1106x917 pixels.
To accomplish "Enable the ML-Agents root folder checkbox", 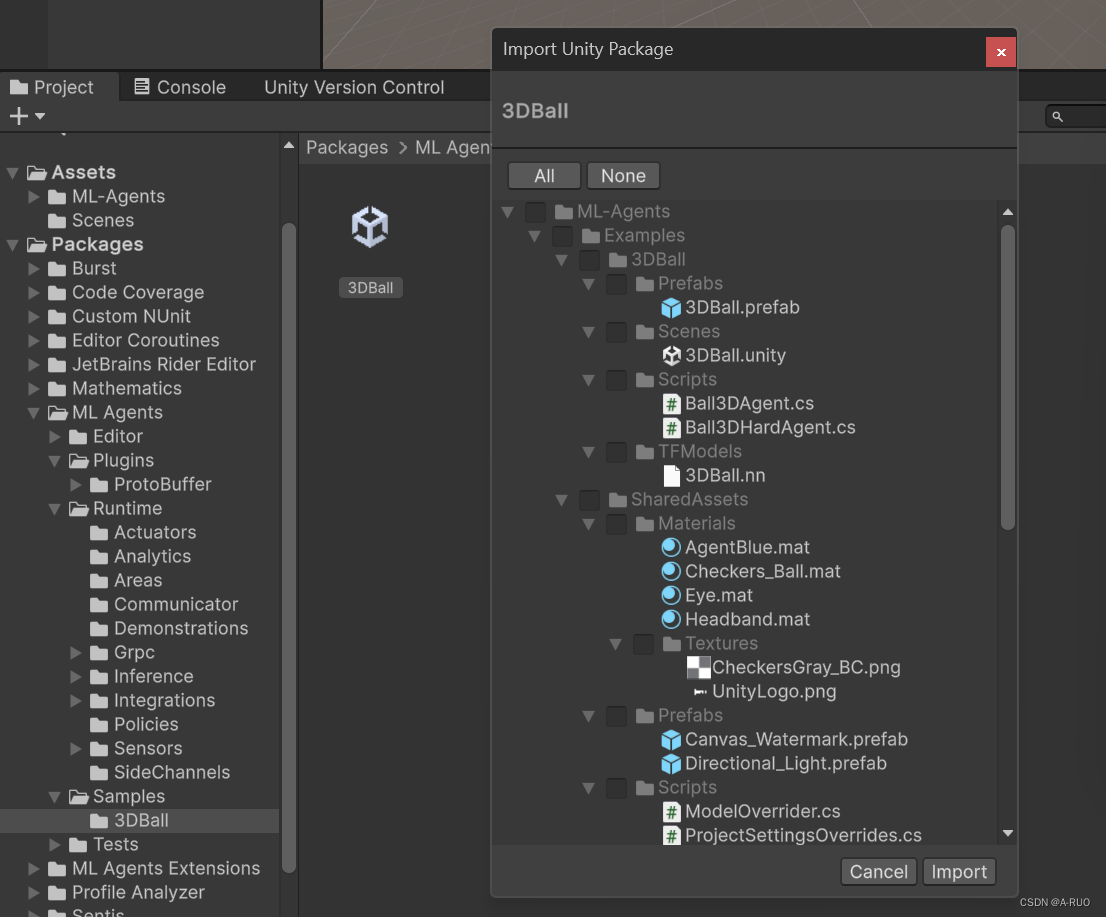I will [x=535, y=211].
